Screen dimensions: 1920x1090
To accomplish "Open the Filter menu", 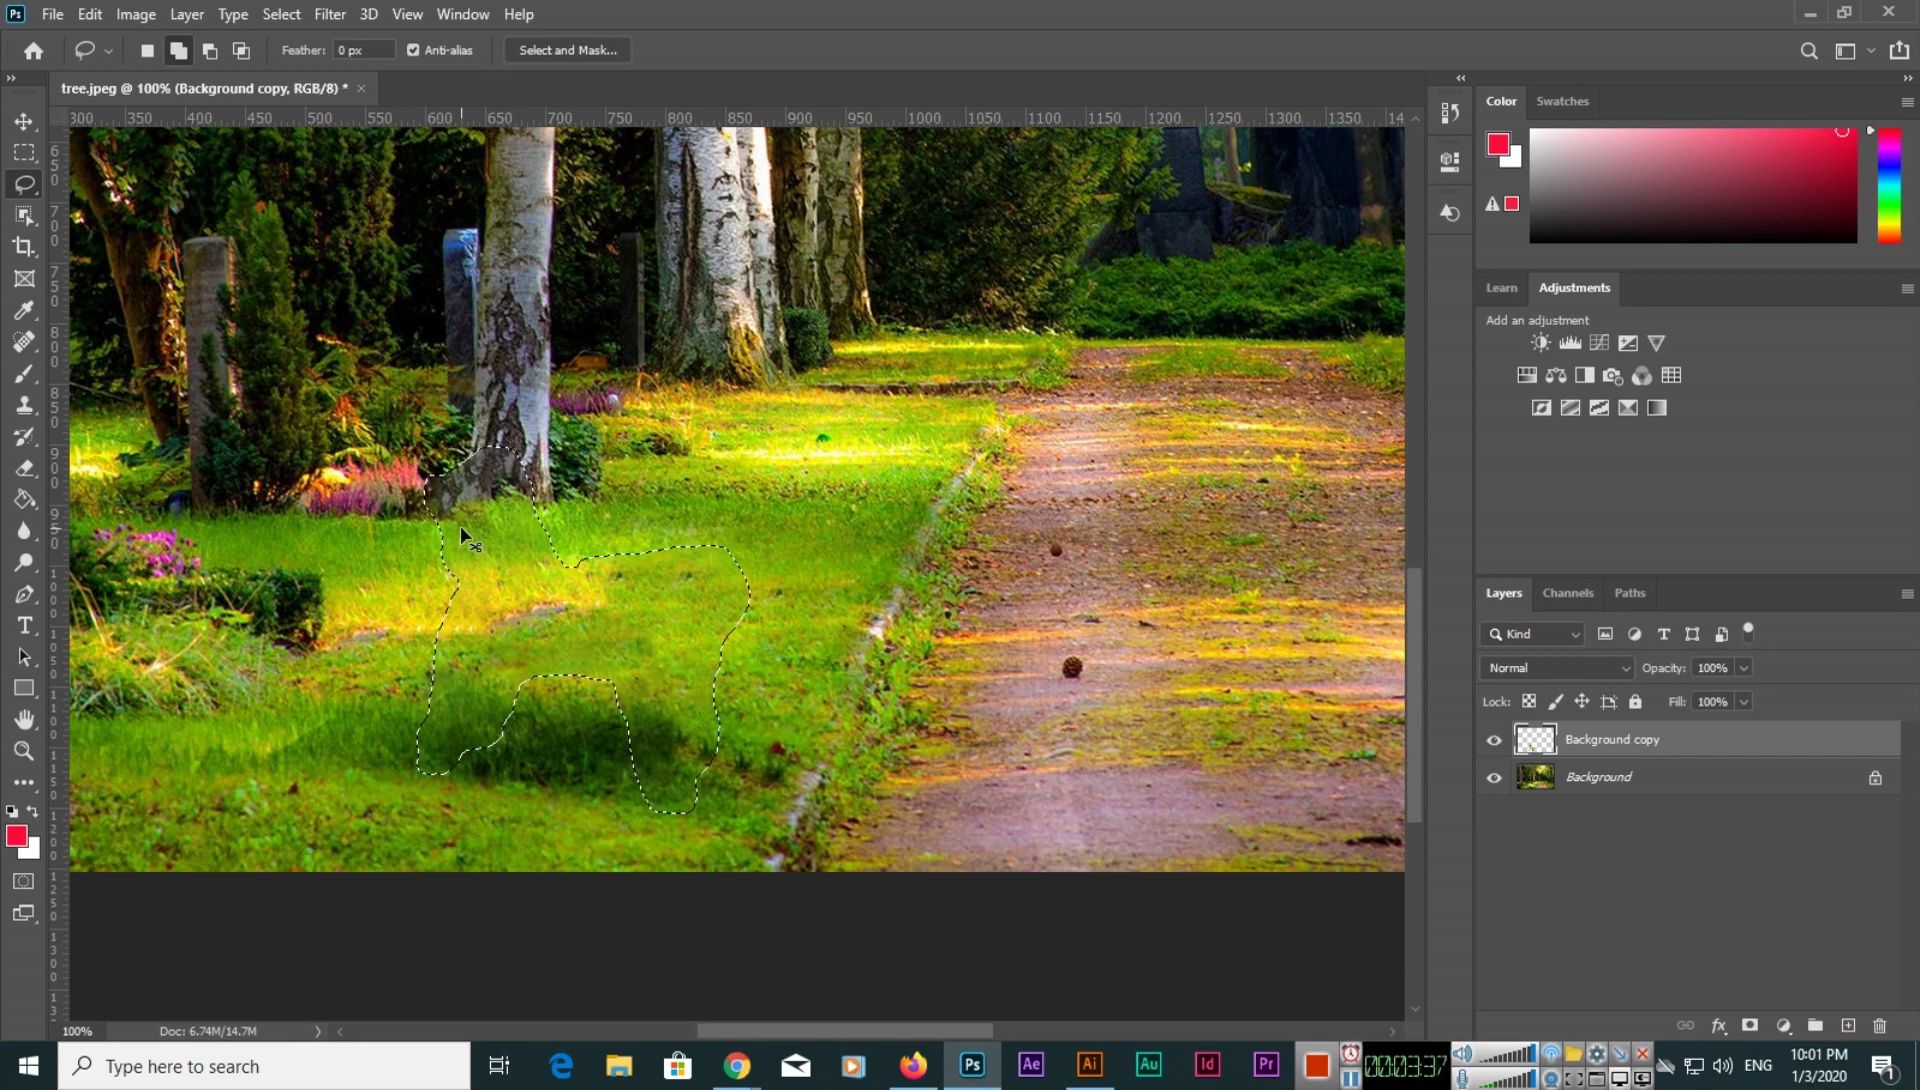I will [329, 14].
